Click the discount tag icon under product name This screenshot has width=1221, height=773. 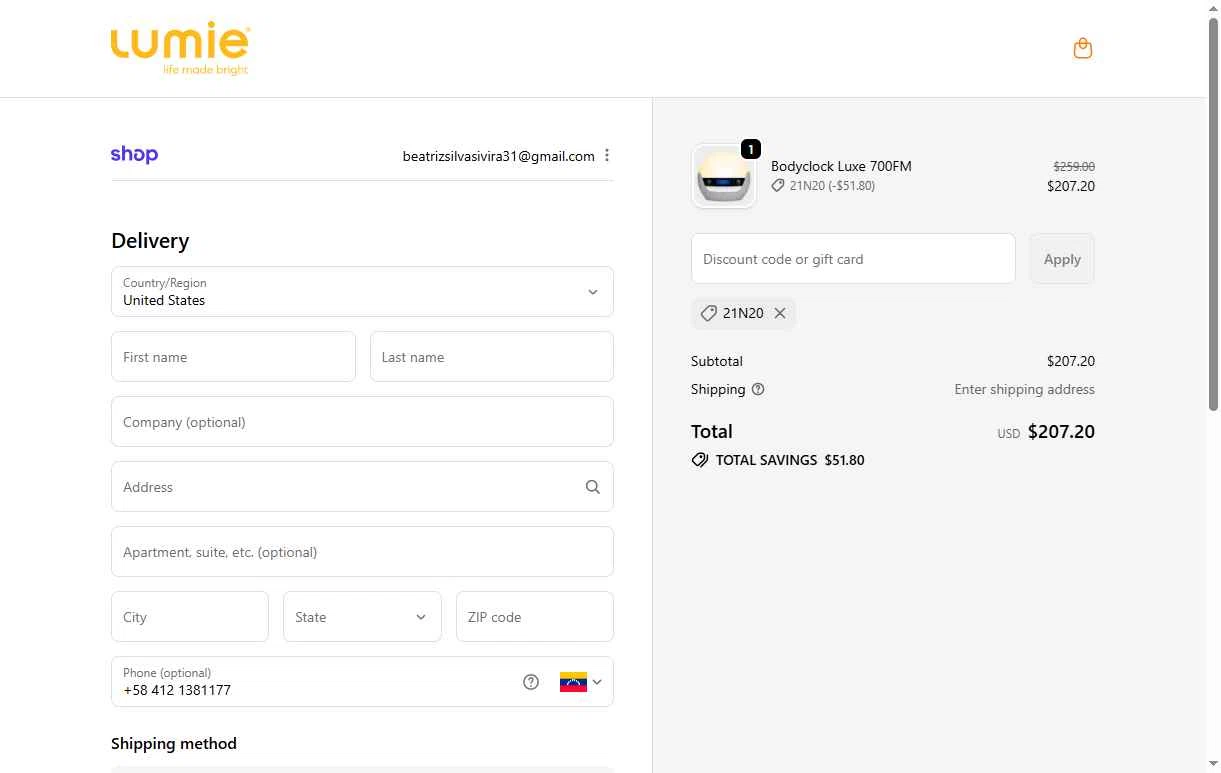point(778,186)
